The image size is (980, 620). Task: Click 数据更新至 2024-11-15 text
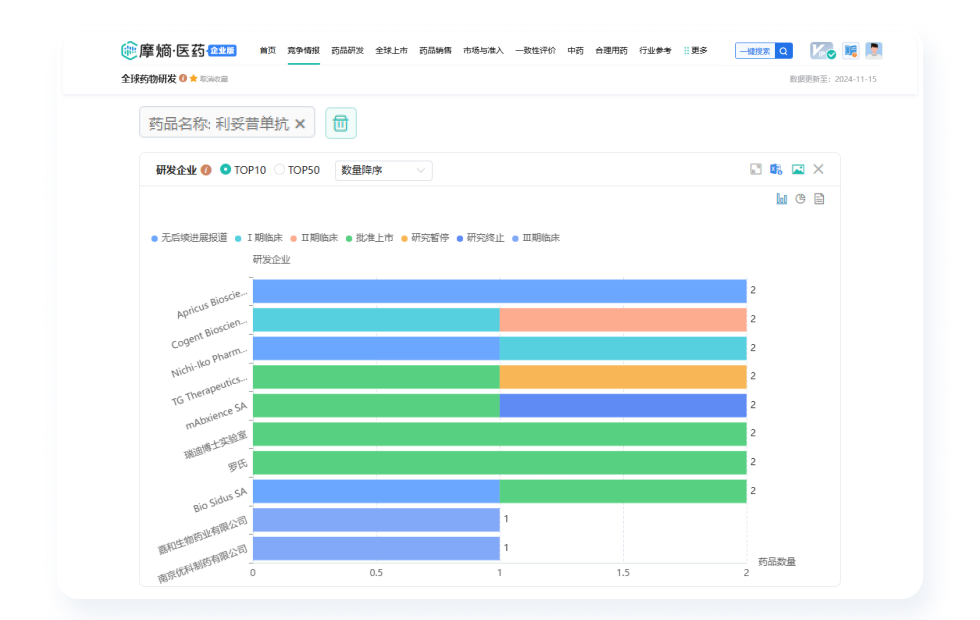pos(833,79)
